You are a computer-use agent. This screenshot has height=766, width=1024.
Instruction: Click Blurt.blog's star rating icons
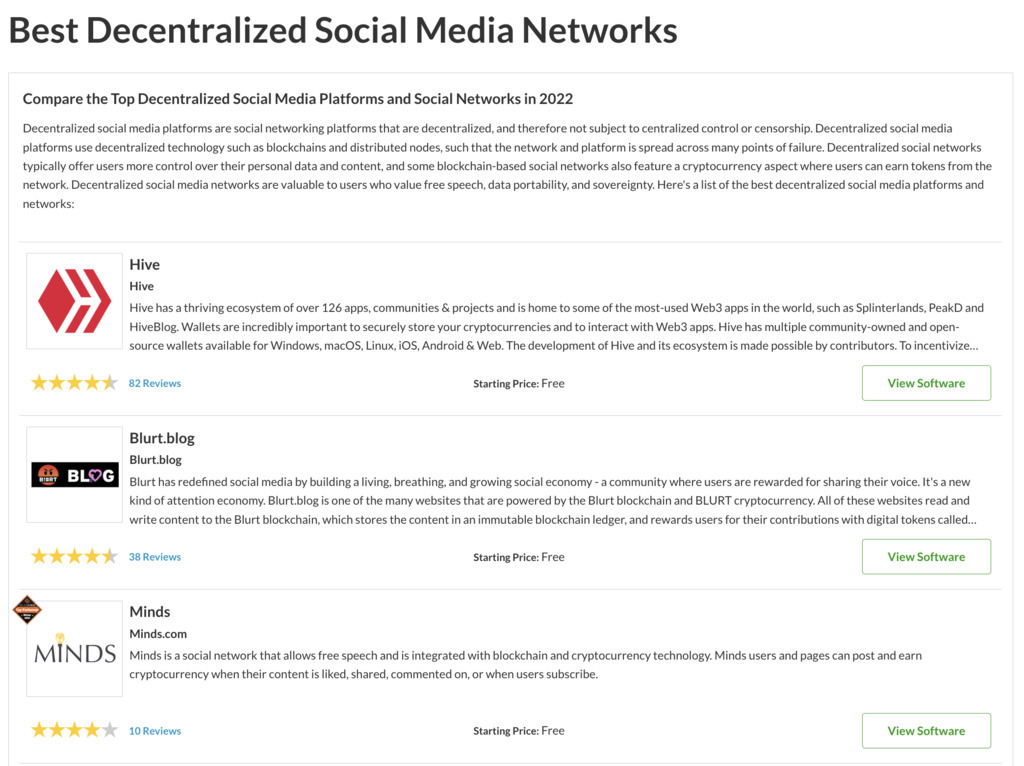74,556
